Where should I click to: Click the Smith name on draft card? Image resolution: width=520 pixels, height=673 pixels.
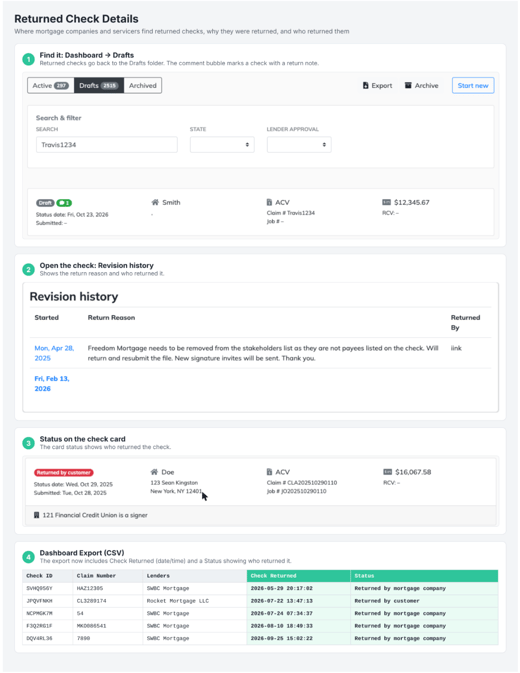pos(171,202)
